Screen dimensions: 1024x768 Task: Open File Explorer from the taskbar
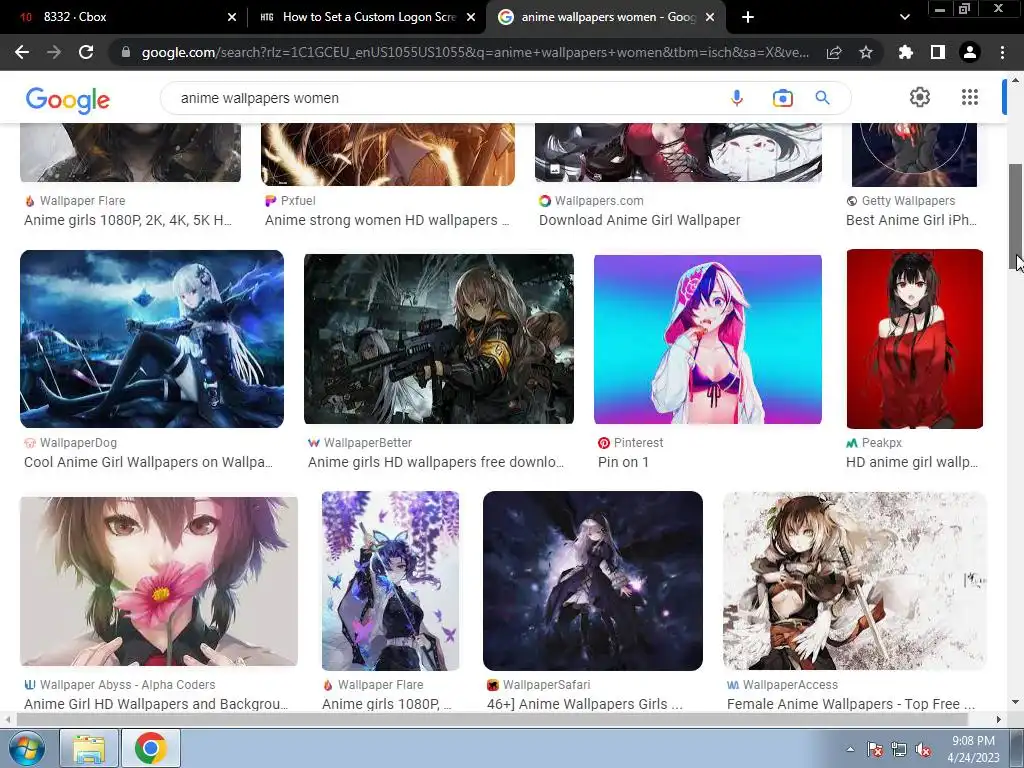pos(89,748)
